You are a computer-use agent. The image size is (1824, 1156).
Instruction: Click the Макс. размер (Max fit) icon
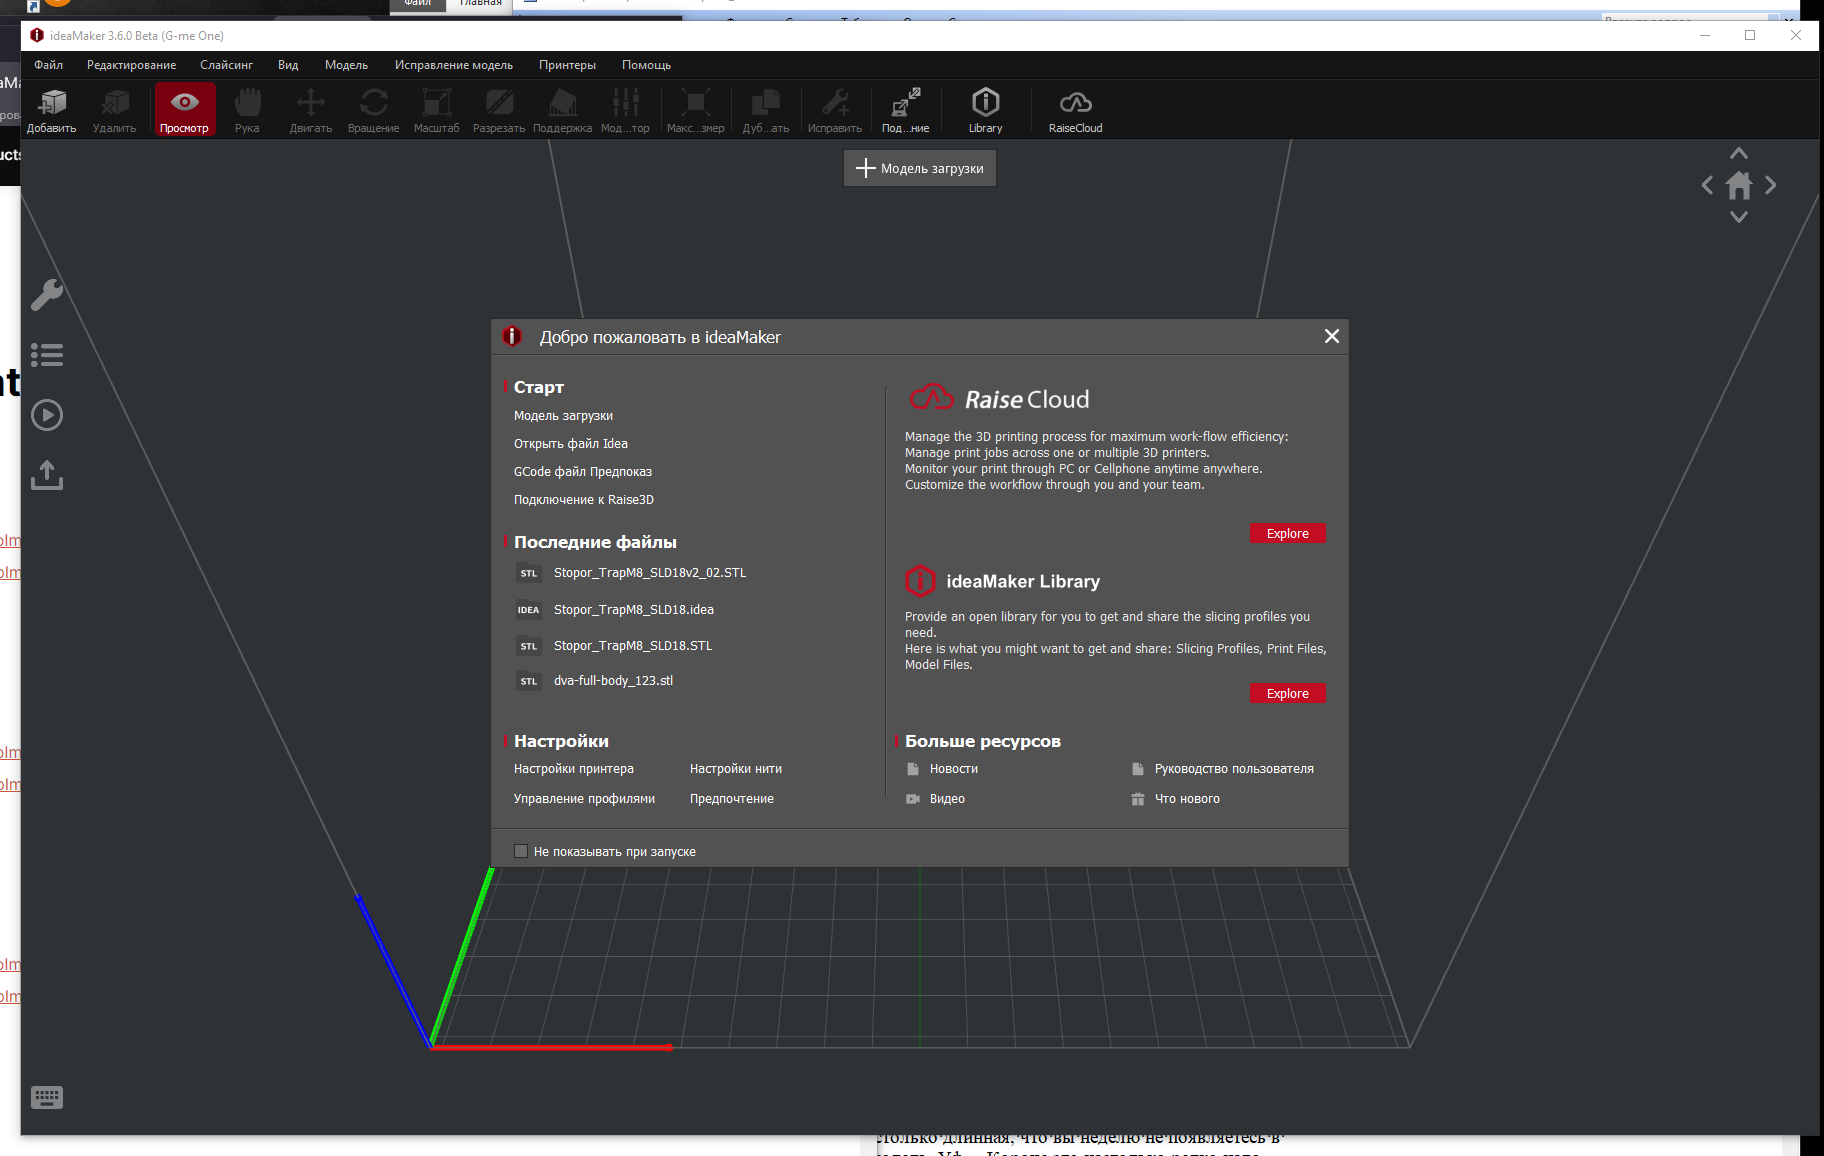pyautogui.click(x=696, y=110)
